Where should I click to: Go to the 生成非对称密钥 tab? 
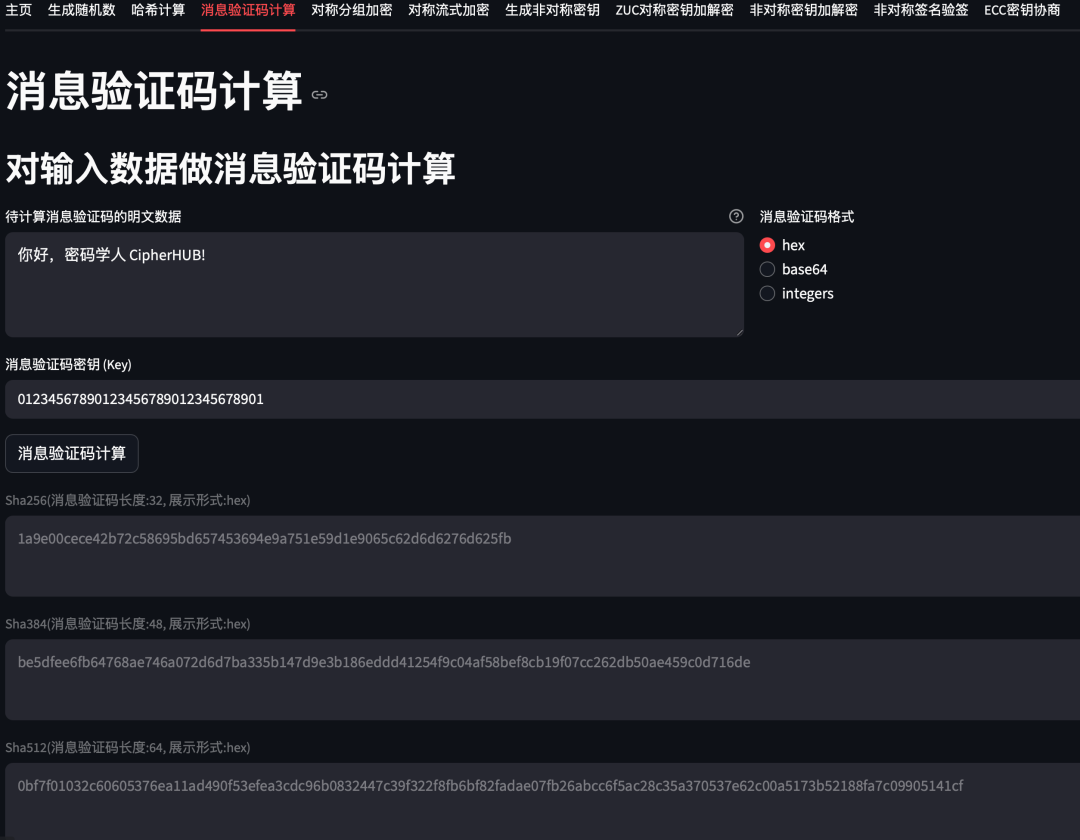coord(552,10)
